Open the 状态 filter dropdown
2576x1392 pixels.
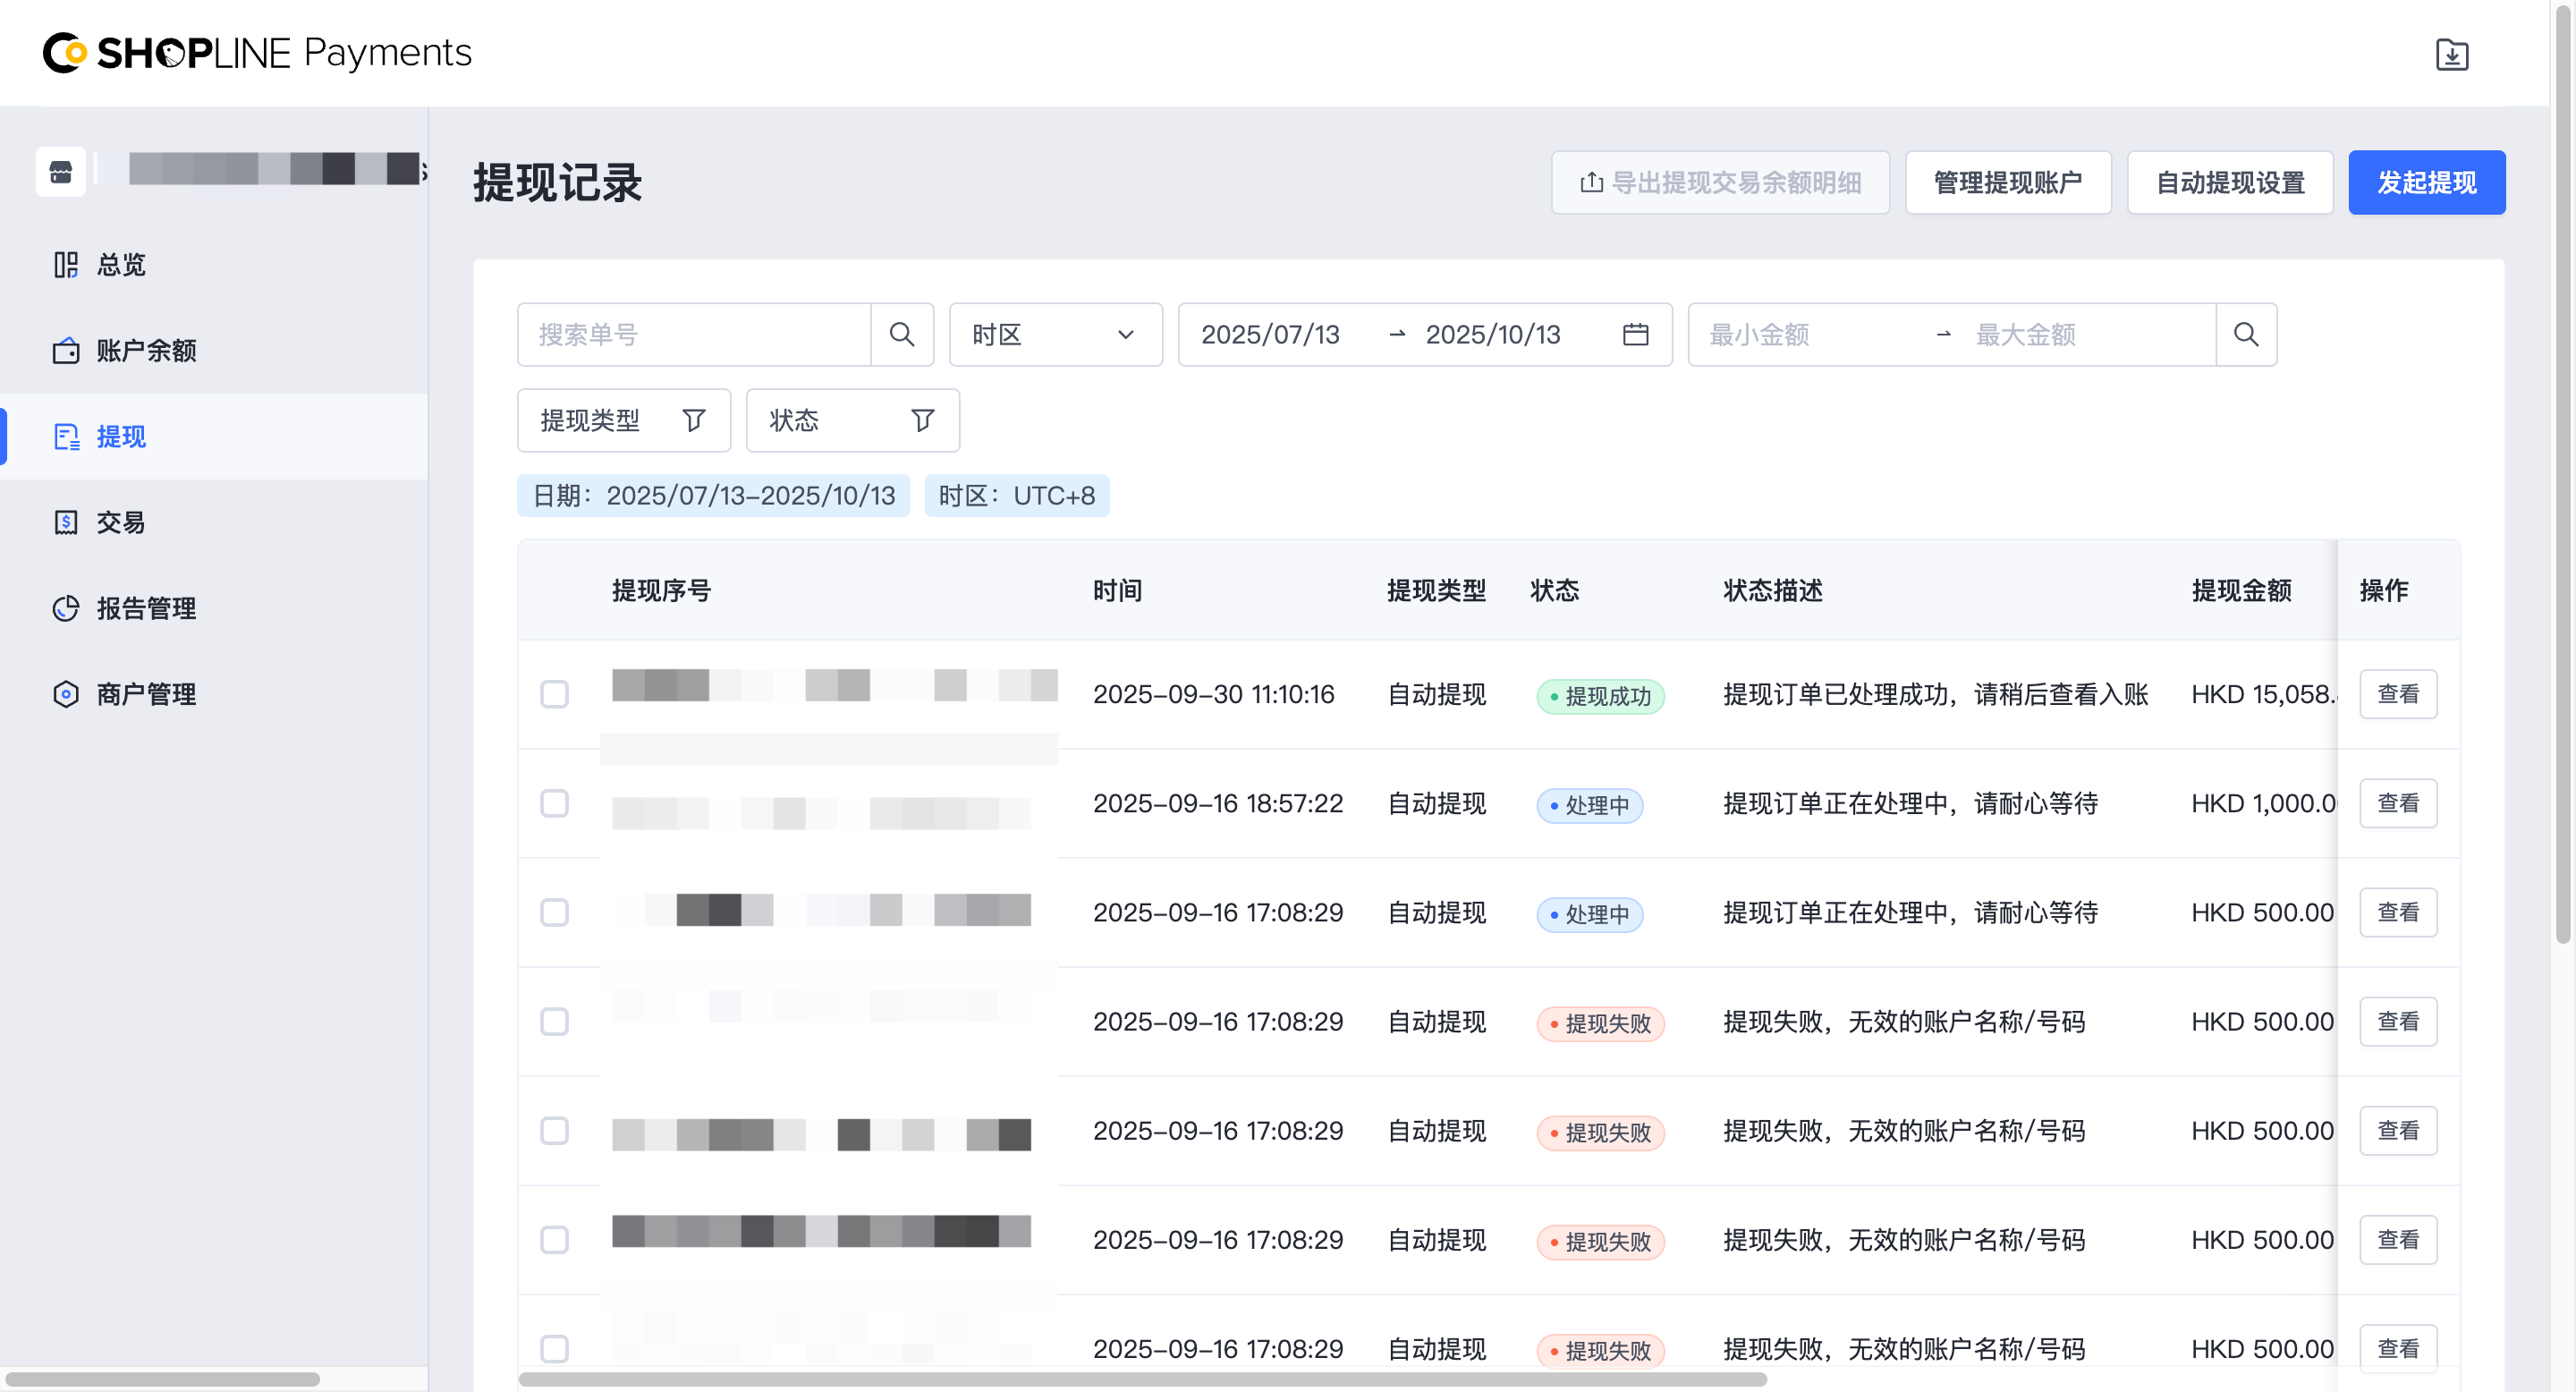(x=852, y=420)
